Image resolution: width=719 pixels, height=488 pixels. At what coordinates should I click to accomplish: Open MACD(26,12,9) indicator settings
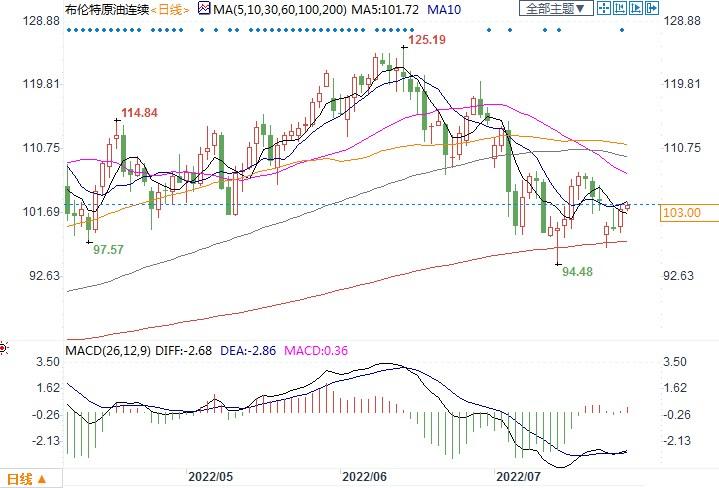coord(108,351)
